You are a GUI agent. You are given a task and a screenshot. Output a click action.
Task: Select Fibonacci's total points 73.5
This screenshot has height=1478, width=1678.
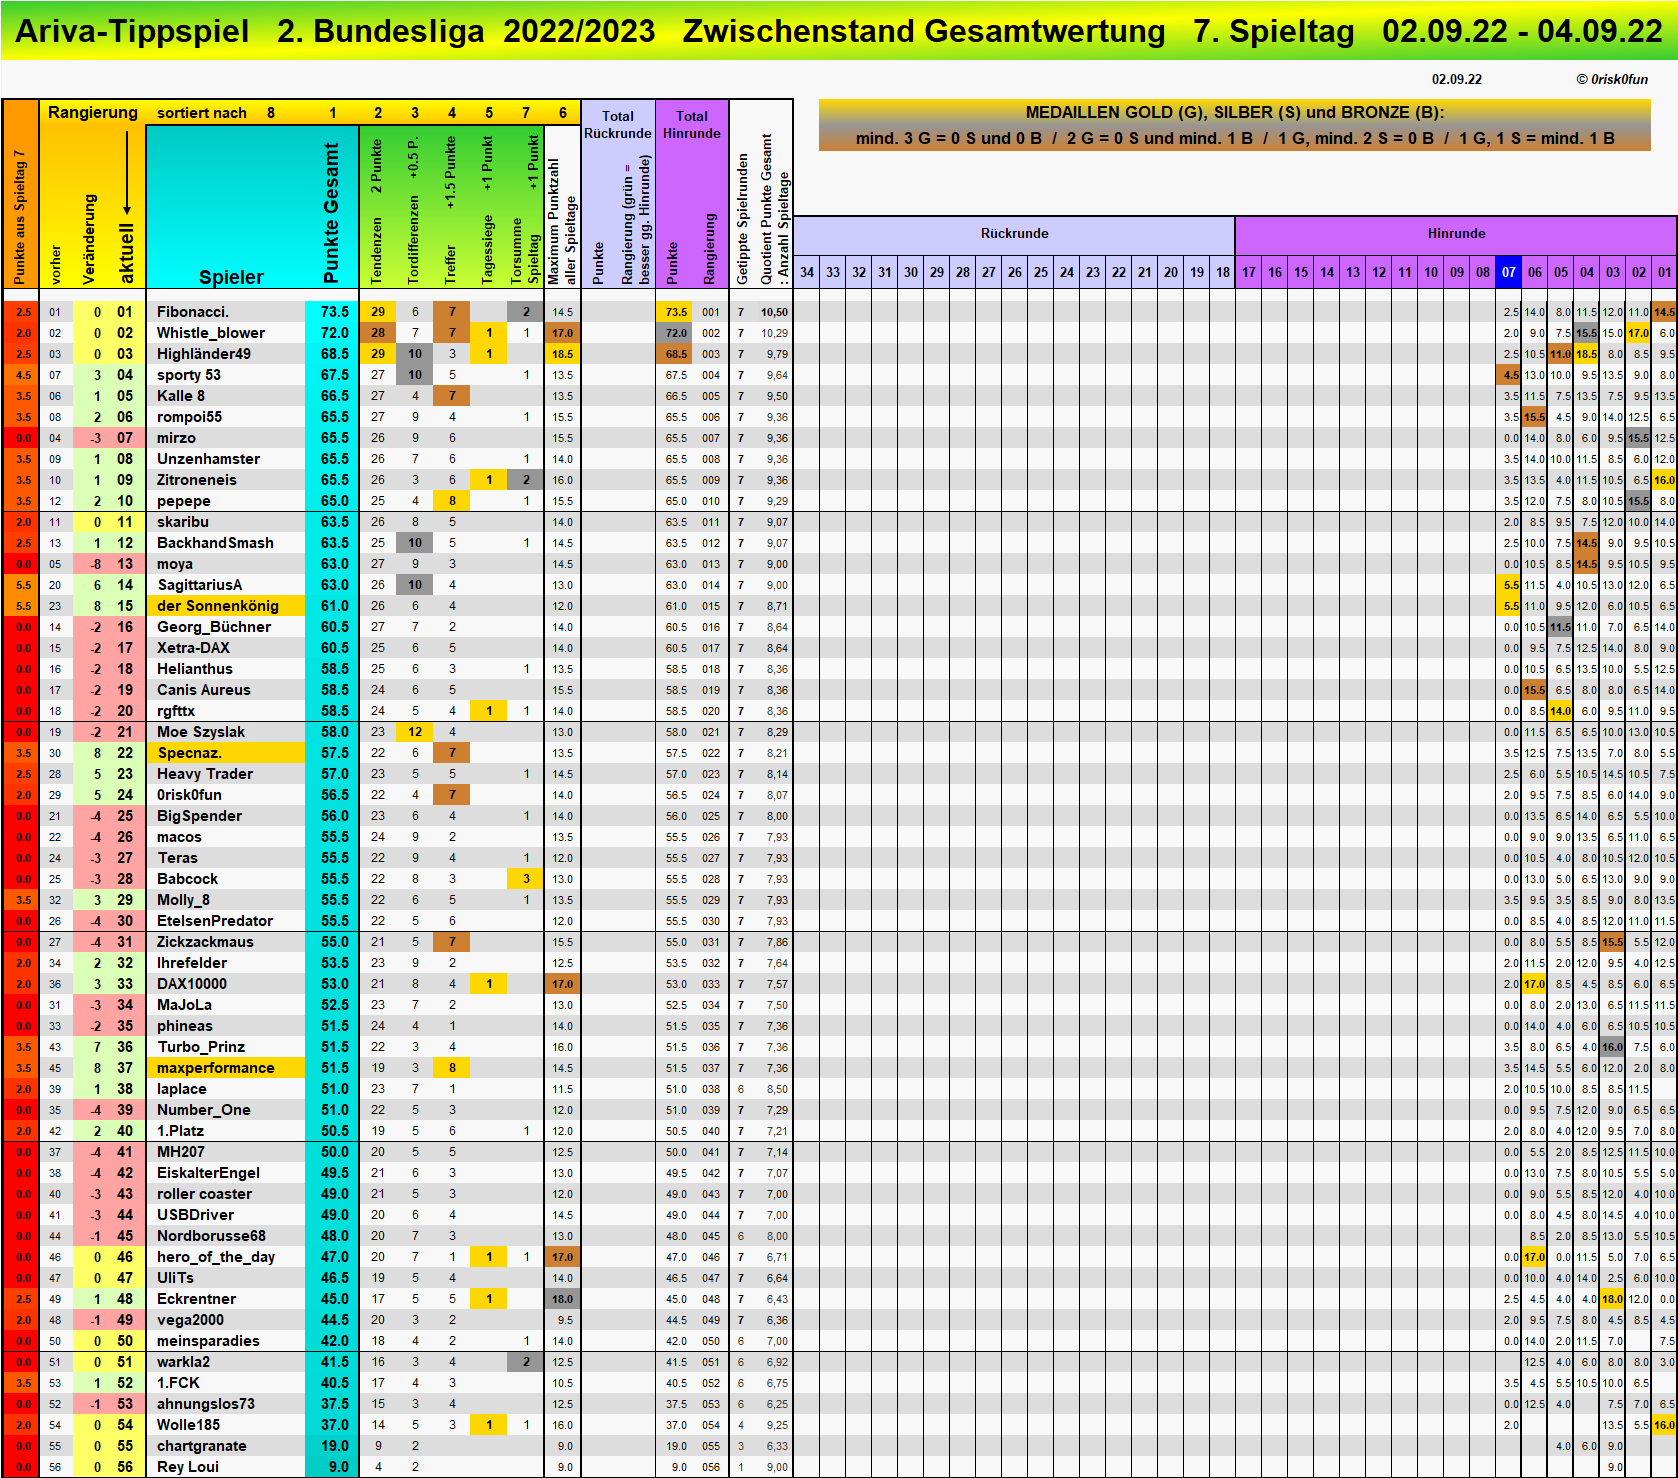click(x=335, y=312)
